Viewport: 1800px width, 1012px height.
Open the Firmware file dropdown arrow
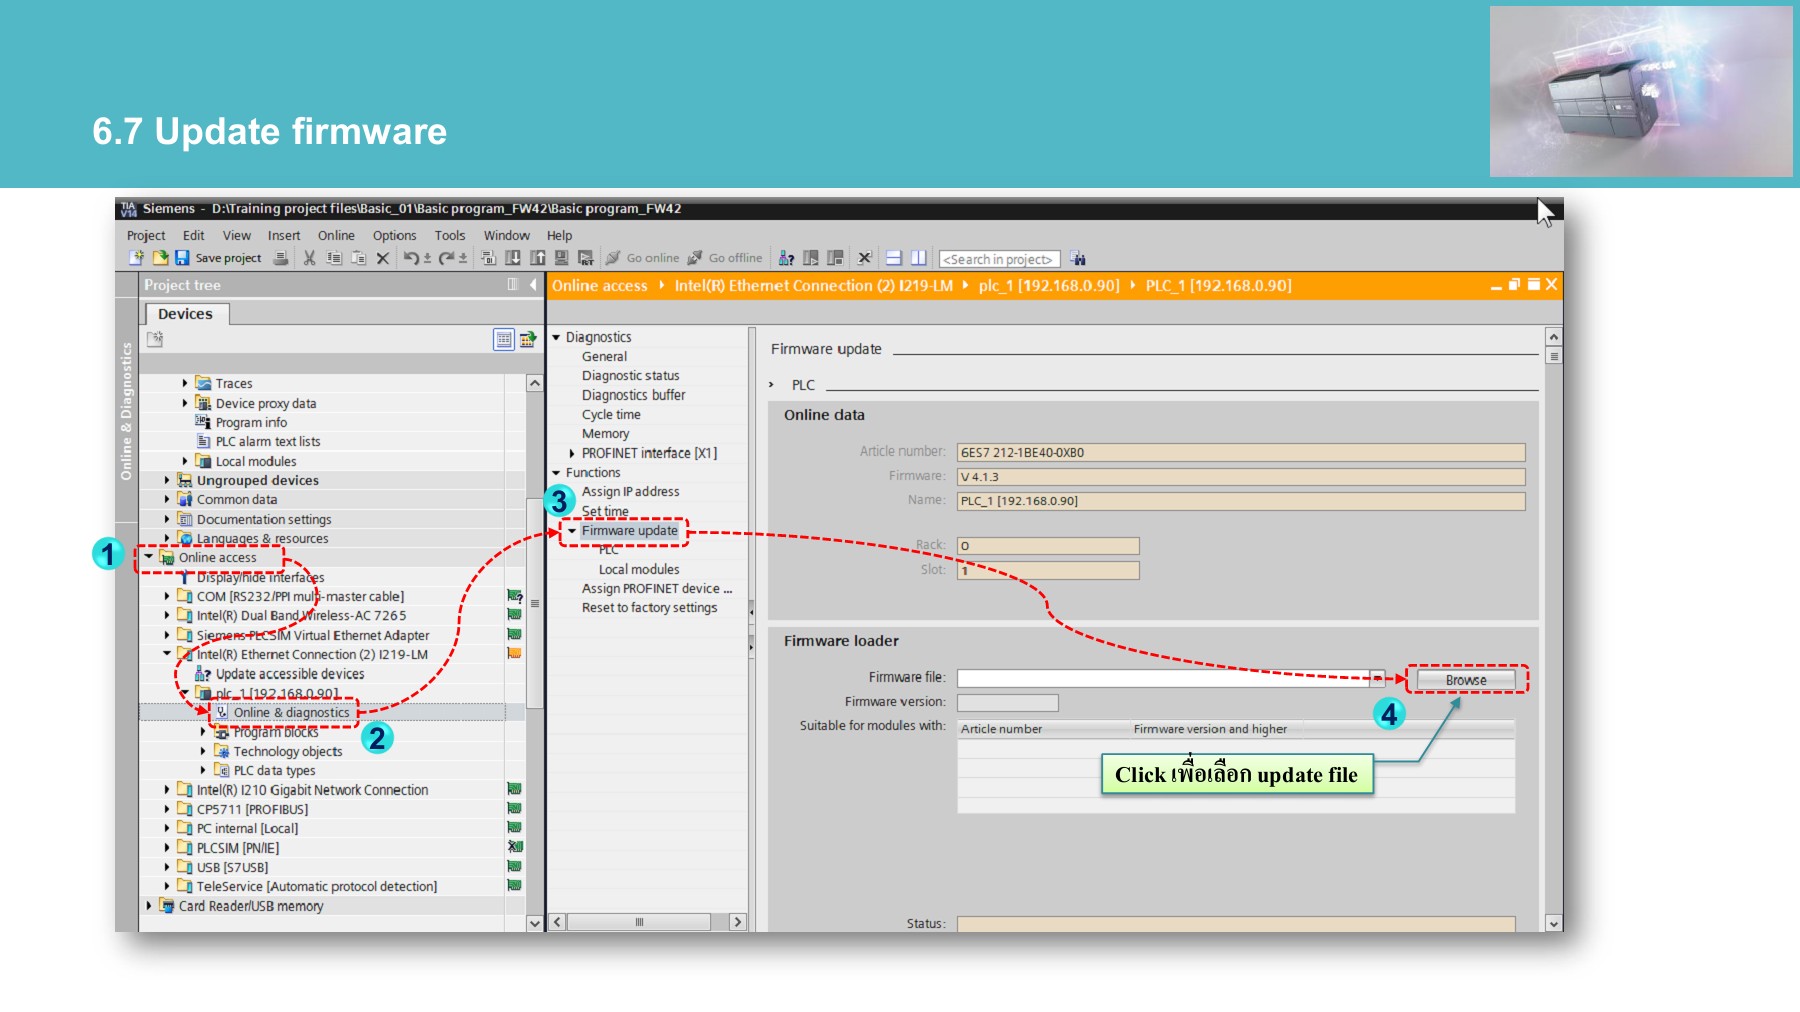pos(1377,679)
